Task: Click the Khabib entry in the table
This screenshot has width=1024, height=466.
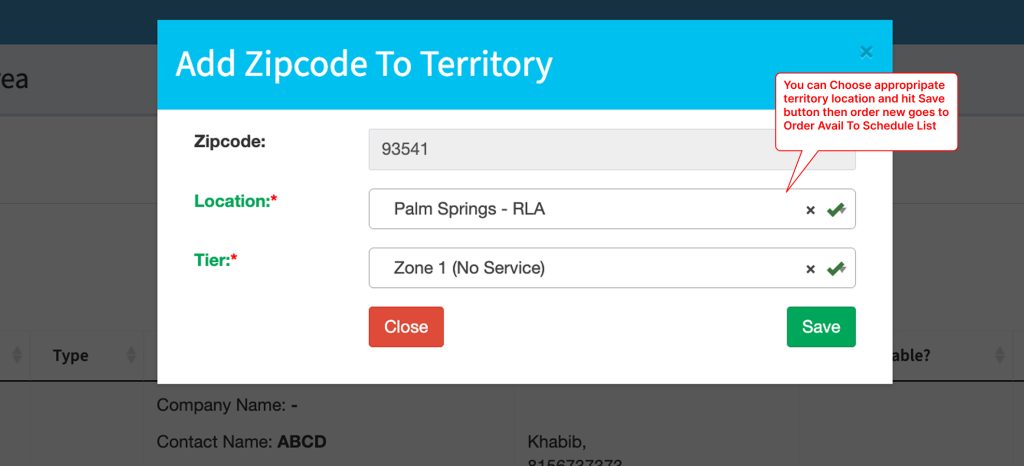Action: (x=555, y=442)
